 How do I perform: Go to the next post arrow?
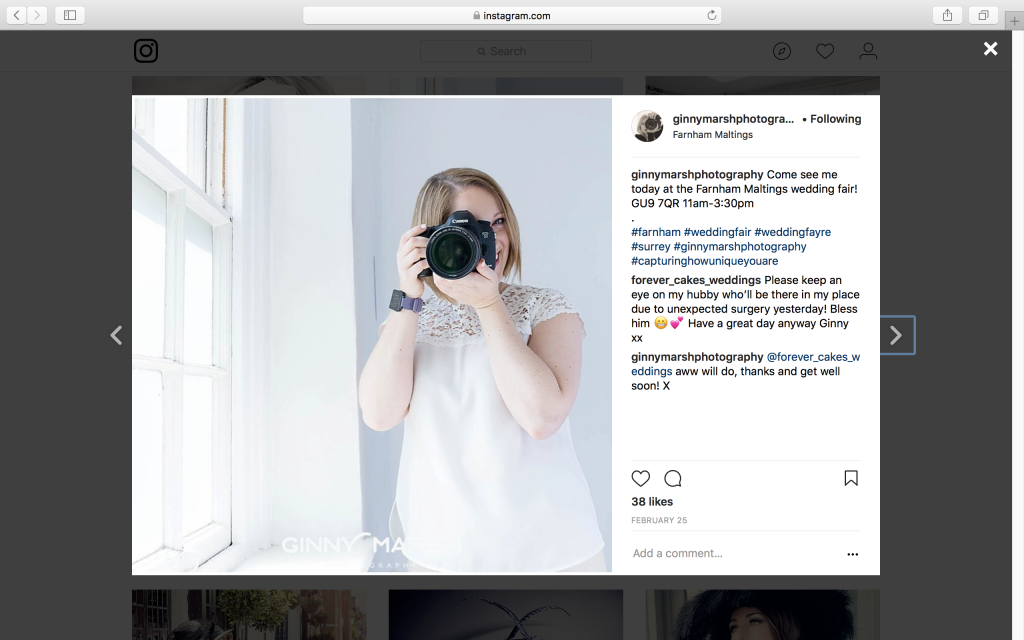tap(895, 335)
